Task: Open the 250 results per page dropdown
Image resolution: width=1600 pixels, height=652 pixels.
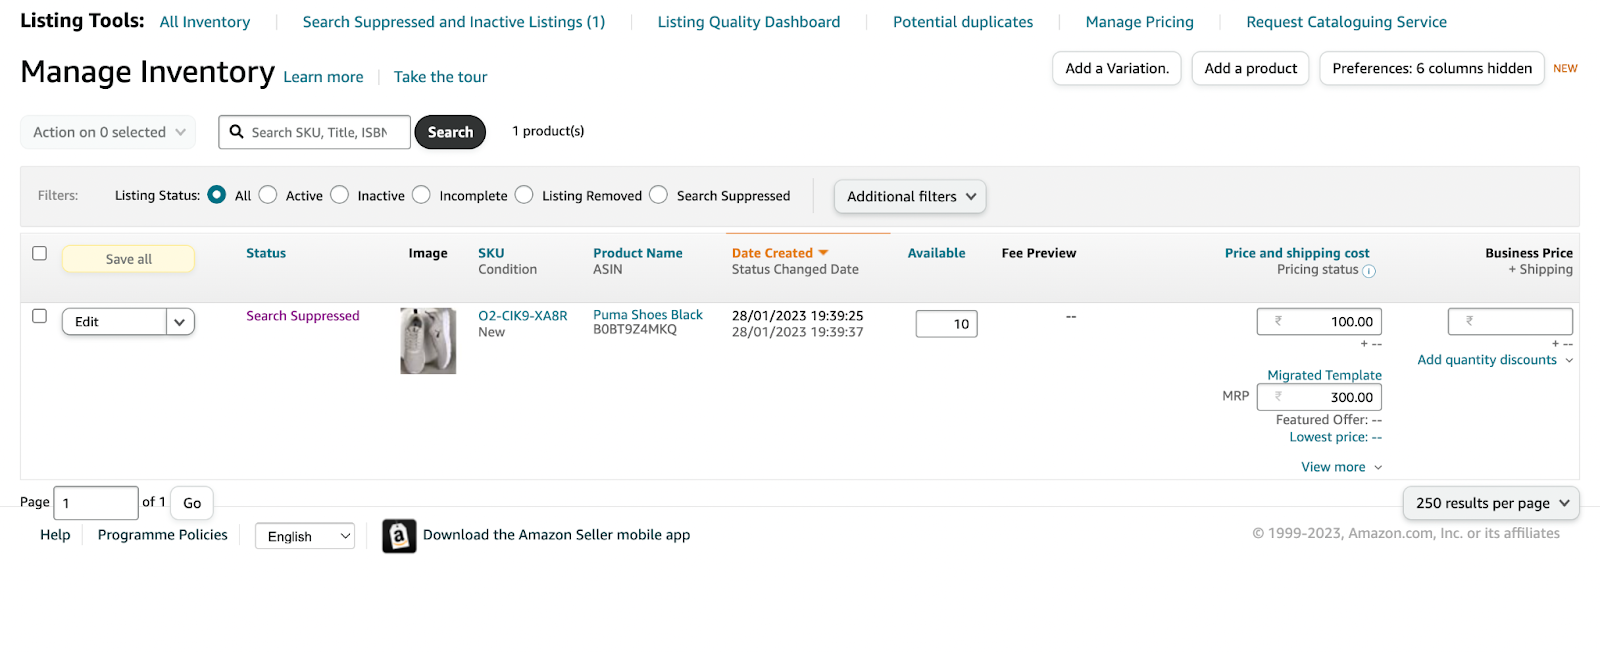Action: 1491,503
